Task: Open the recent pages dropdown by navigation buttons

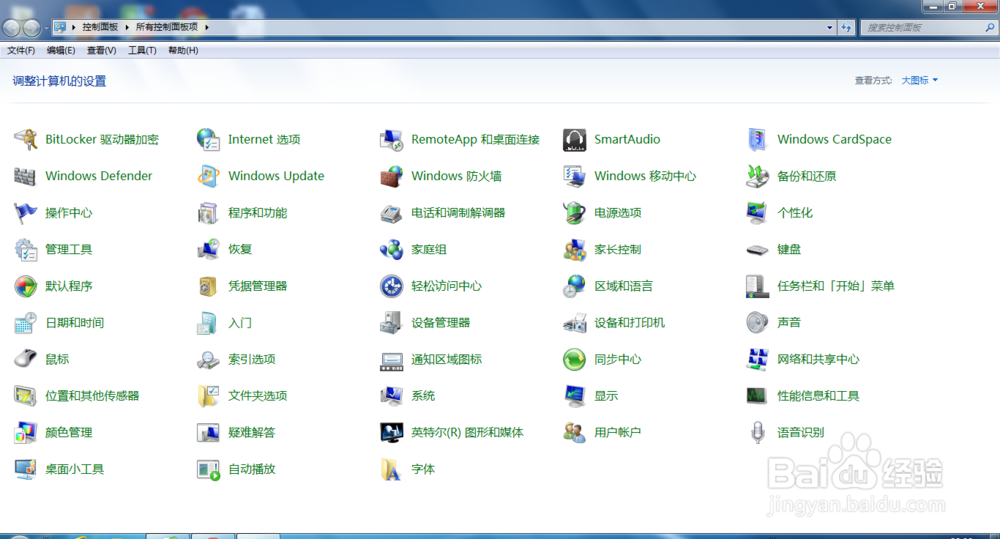Action: click(46, 29)
